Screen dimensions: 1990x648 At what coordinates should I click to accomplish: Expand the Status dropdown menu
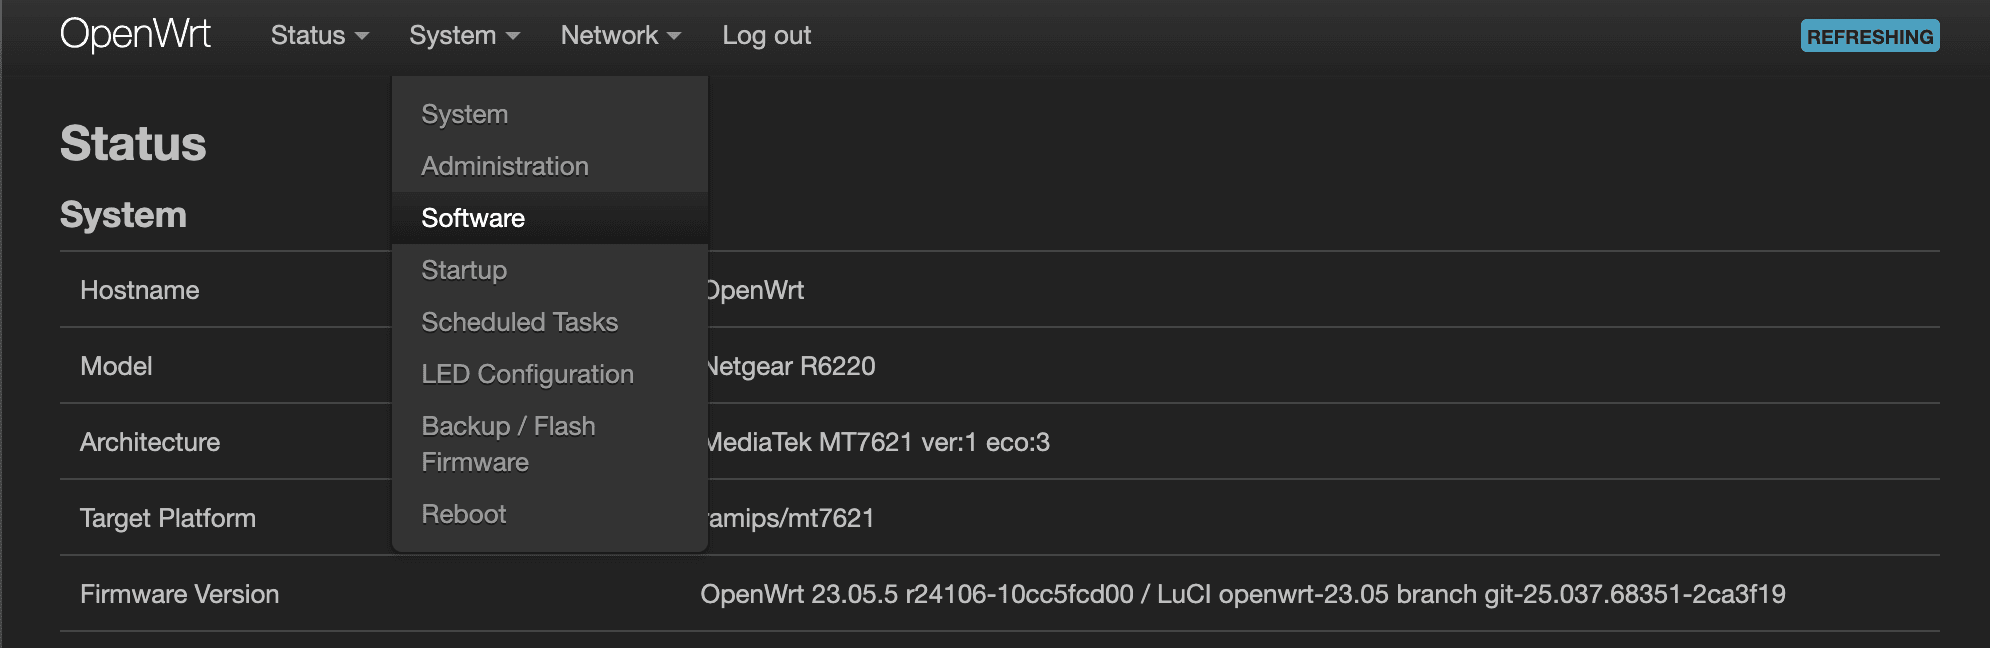click(320, 35)
